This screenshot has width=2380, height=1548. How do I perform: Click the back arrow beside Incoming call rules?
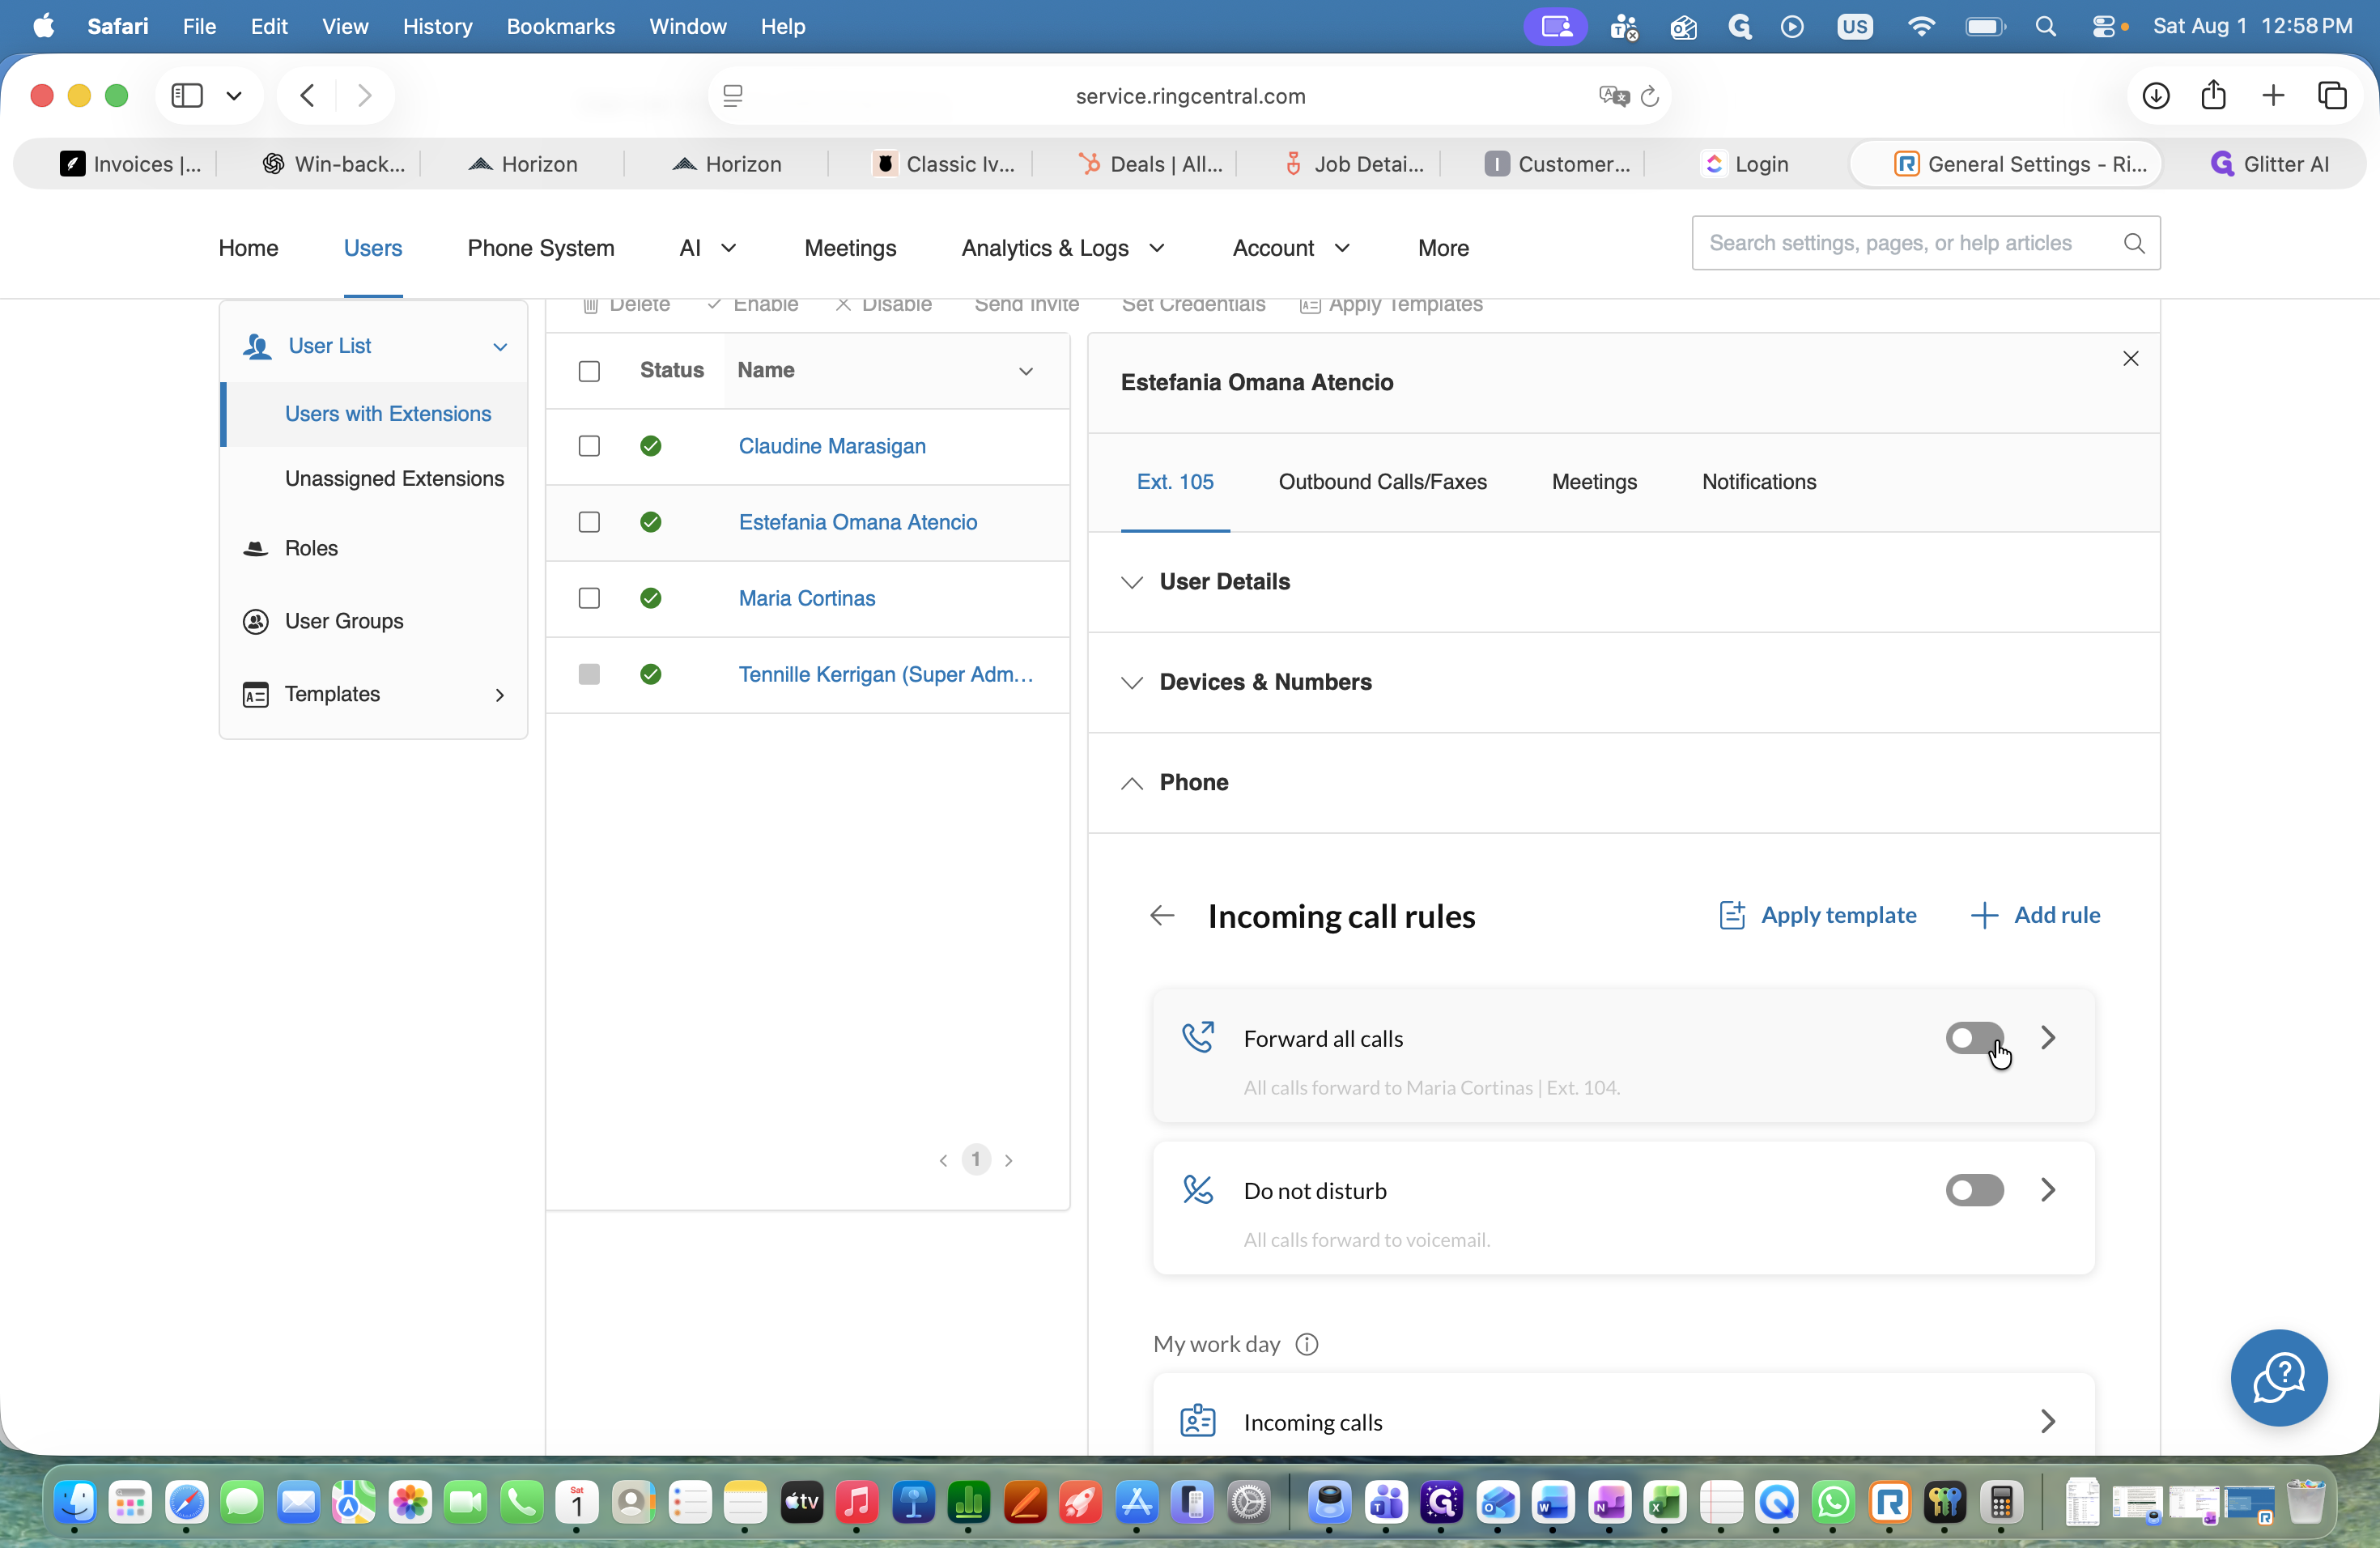1162,915
